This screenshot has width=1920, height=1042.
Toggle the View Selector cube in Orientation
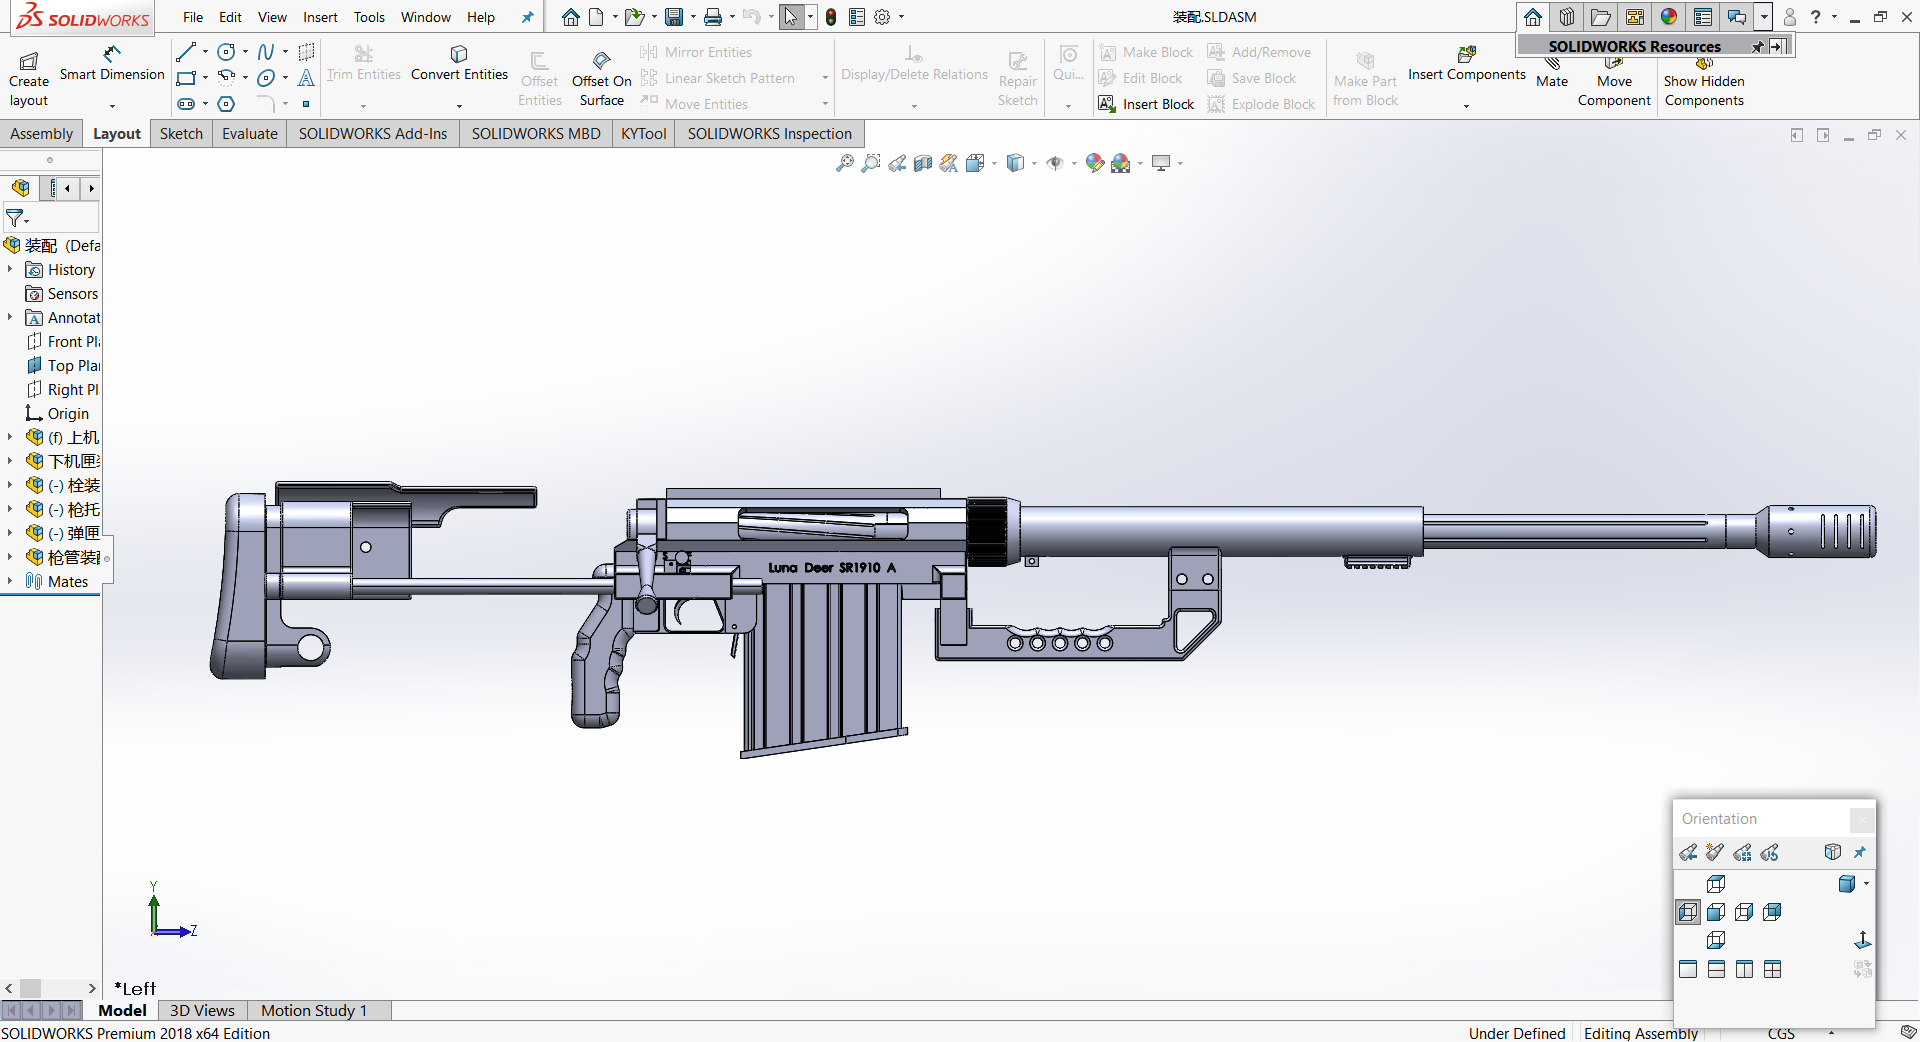click(1832, 852)
